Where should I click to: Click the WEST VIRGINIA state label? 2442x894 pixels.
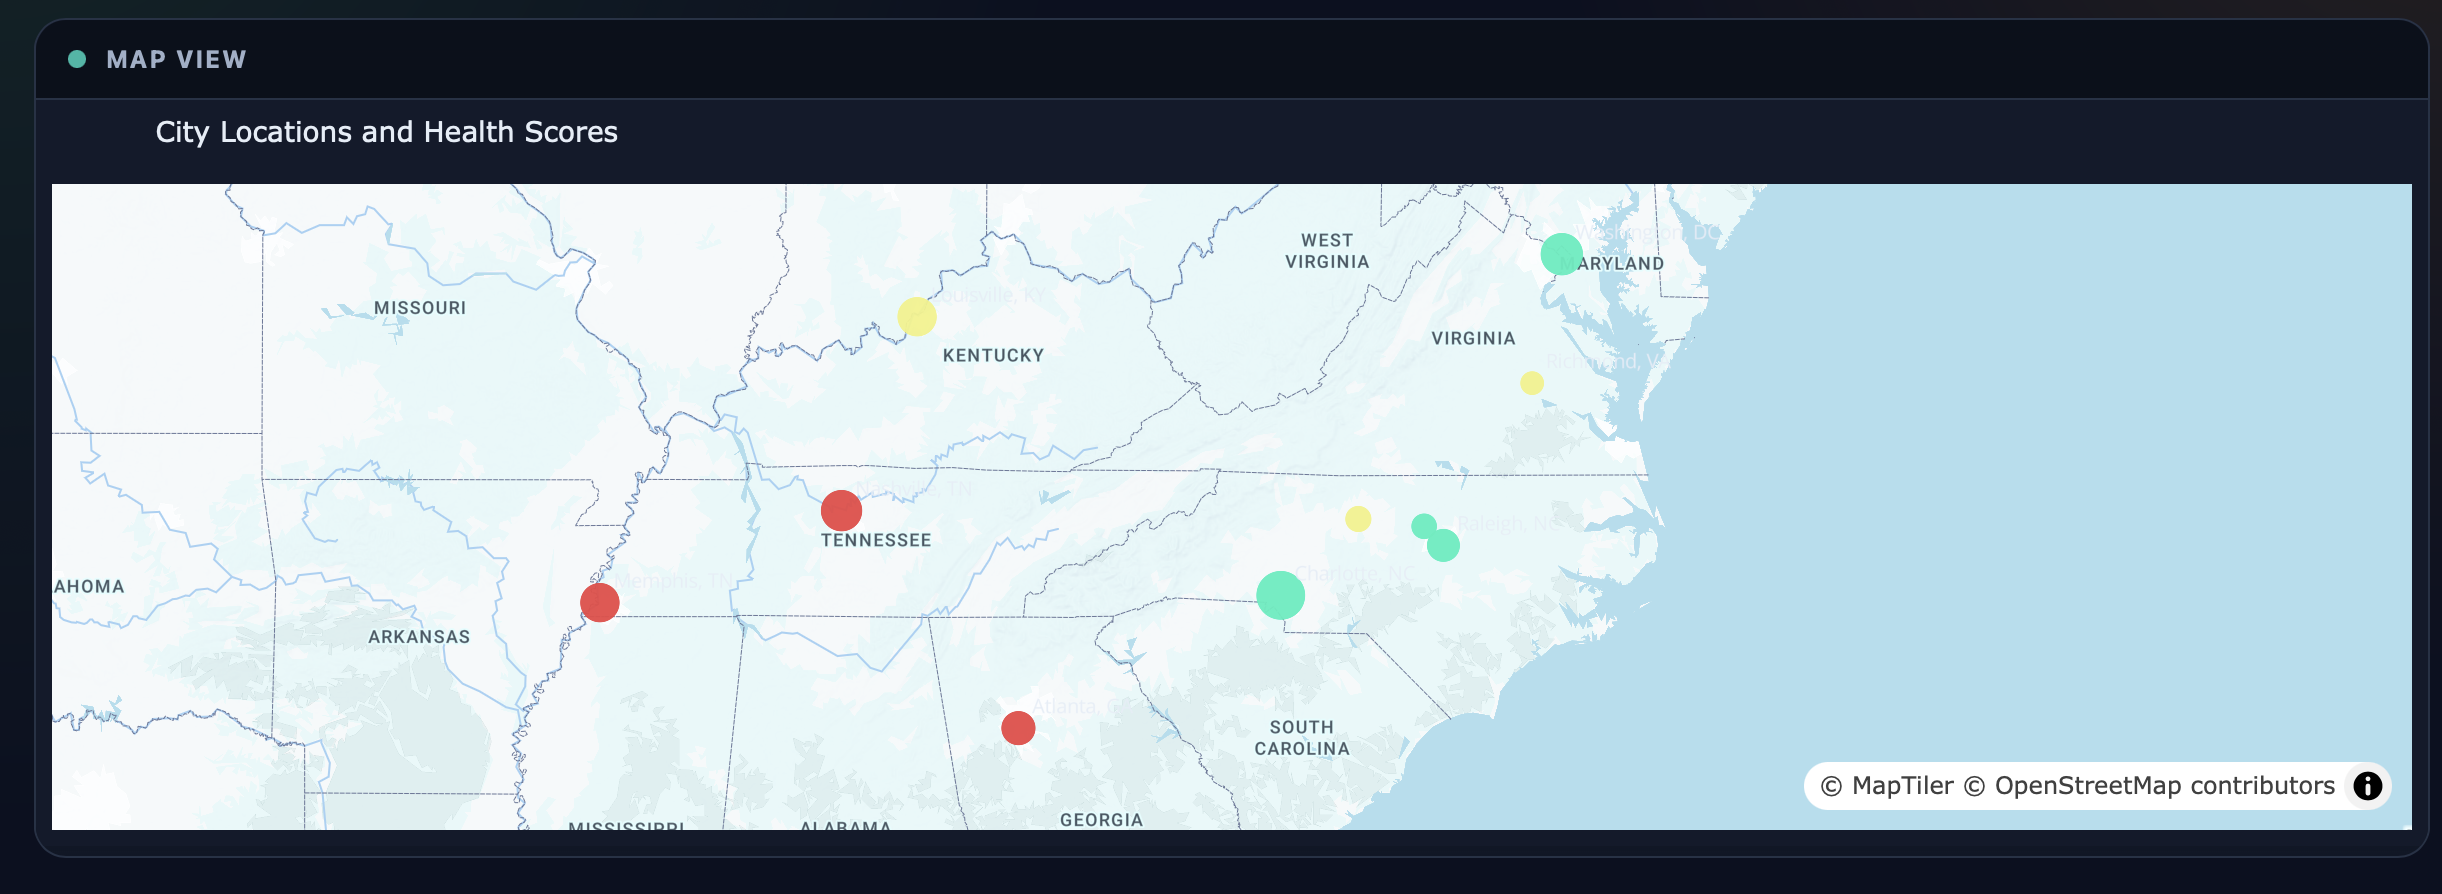pos(1327,251)
